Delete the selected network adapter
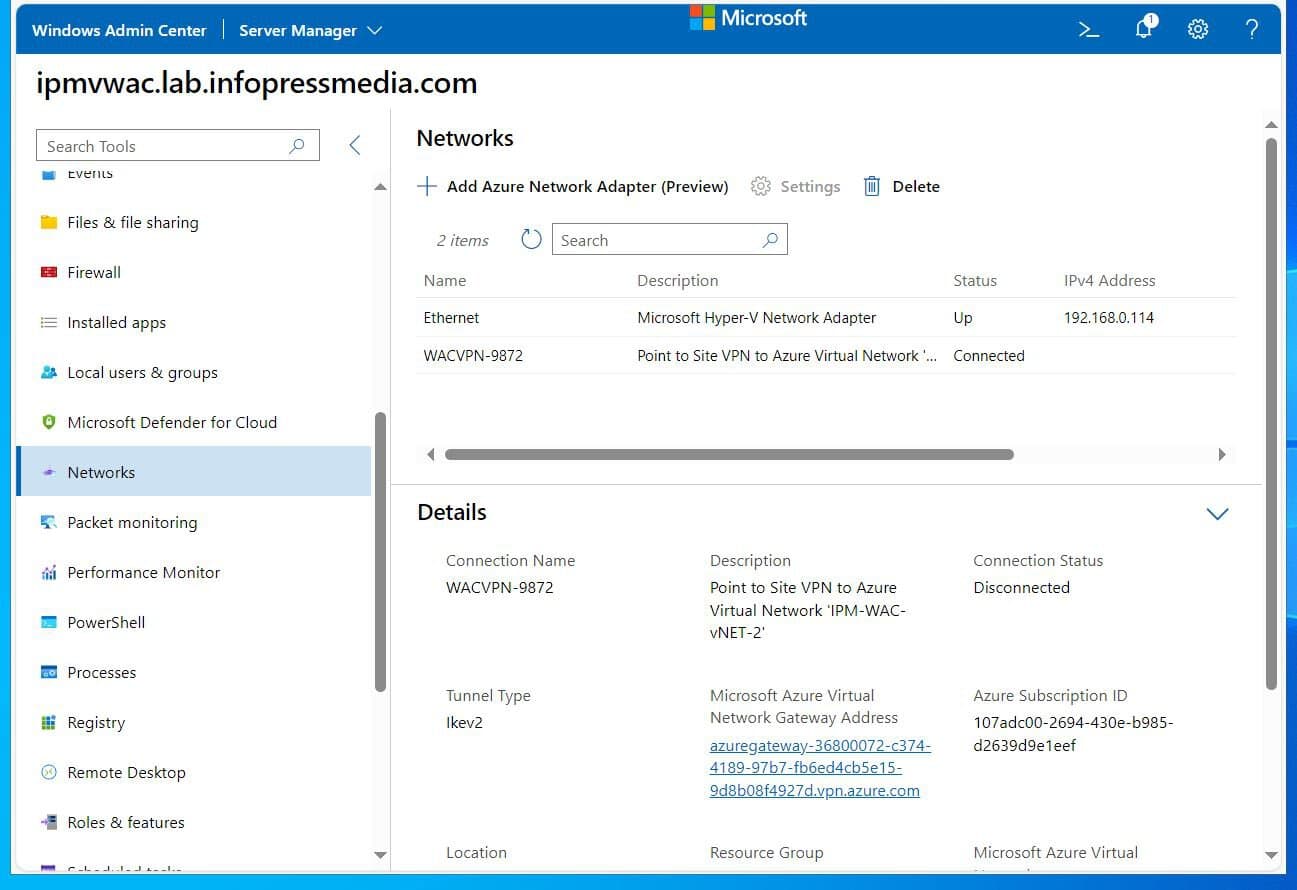 [900, 186]
